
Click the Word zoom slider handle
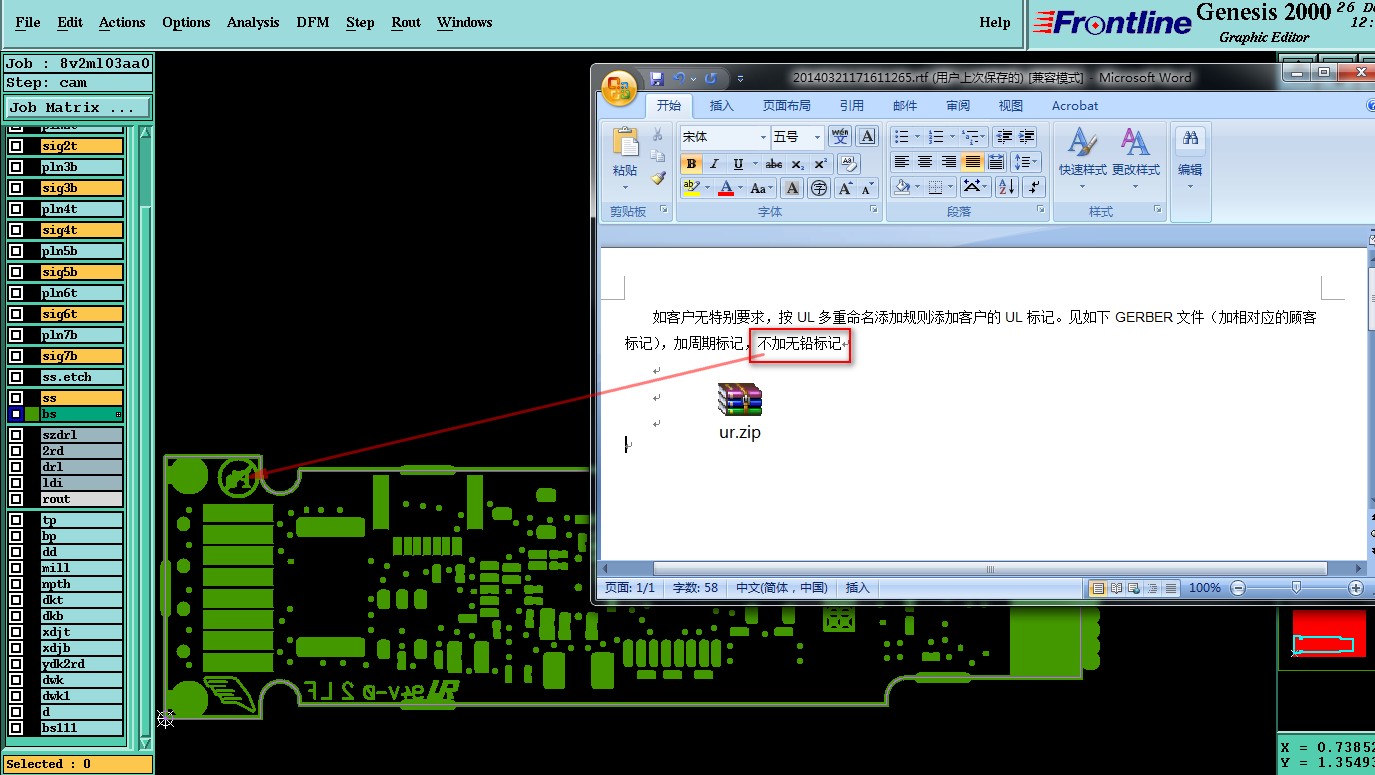pos(1296,588)
